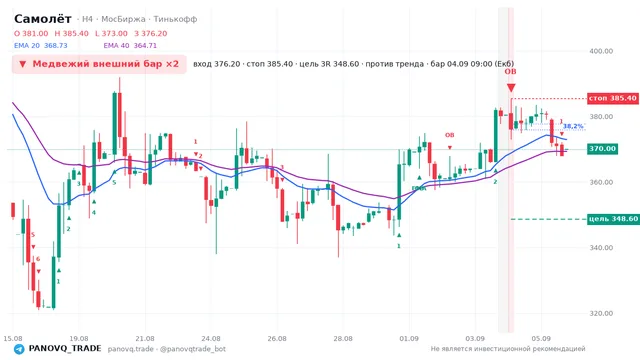Select the Медвежий внешний бар ×2 badge

(99, 64)
